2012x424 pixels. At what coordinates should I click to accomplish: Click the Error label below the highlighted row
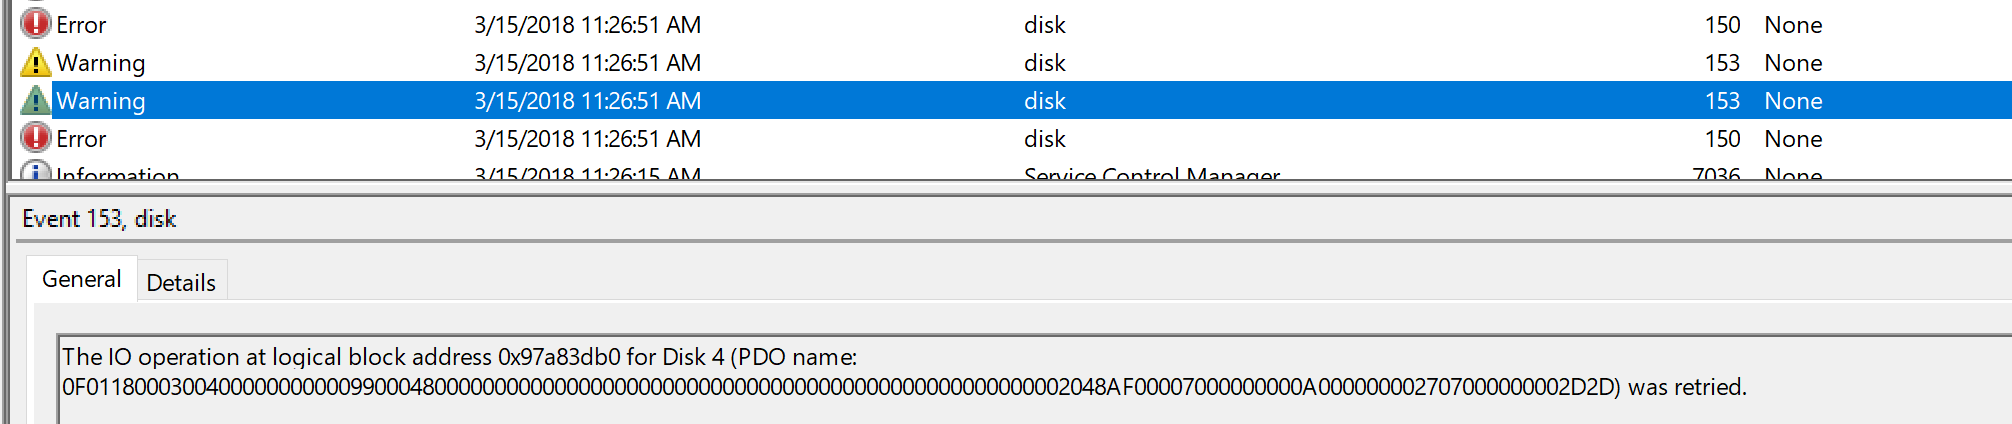pos(81,139)
